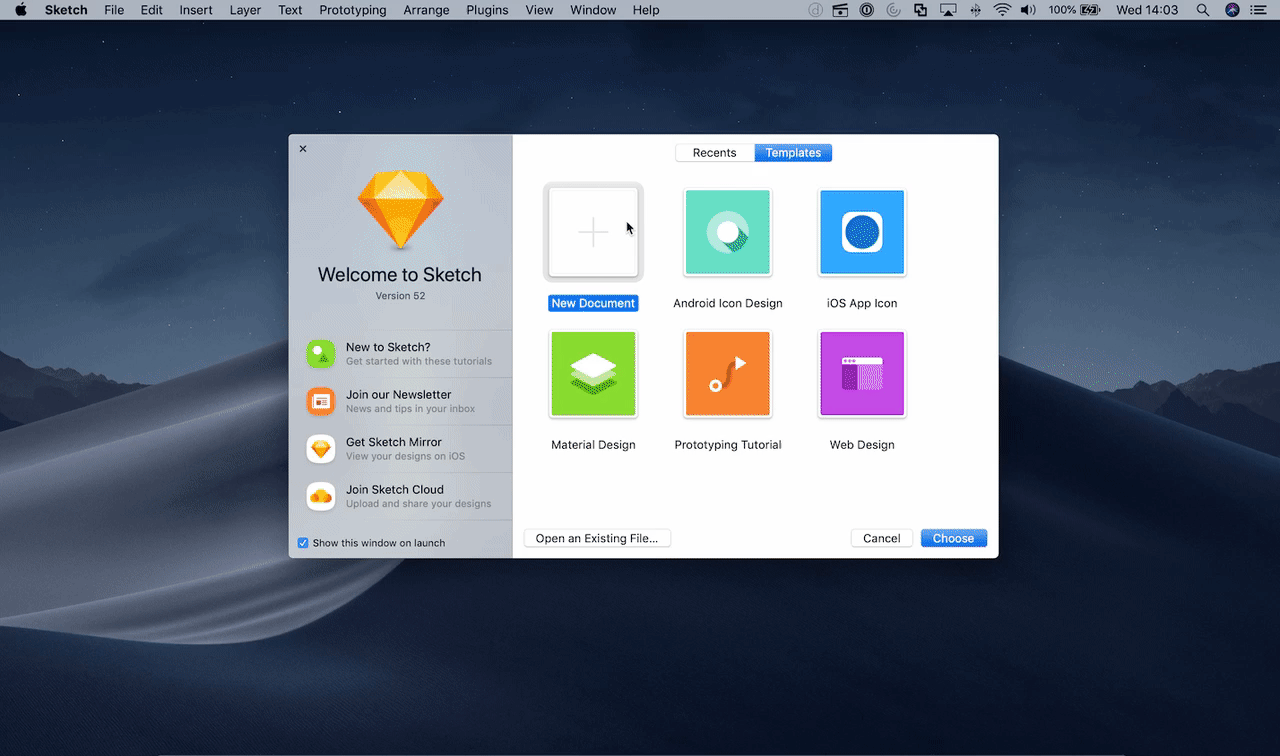Click the green New to Sketch icon

(321, 354)
